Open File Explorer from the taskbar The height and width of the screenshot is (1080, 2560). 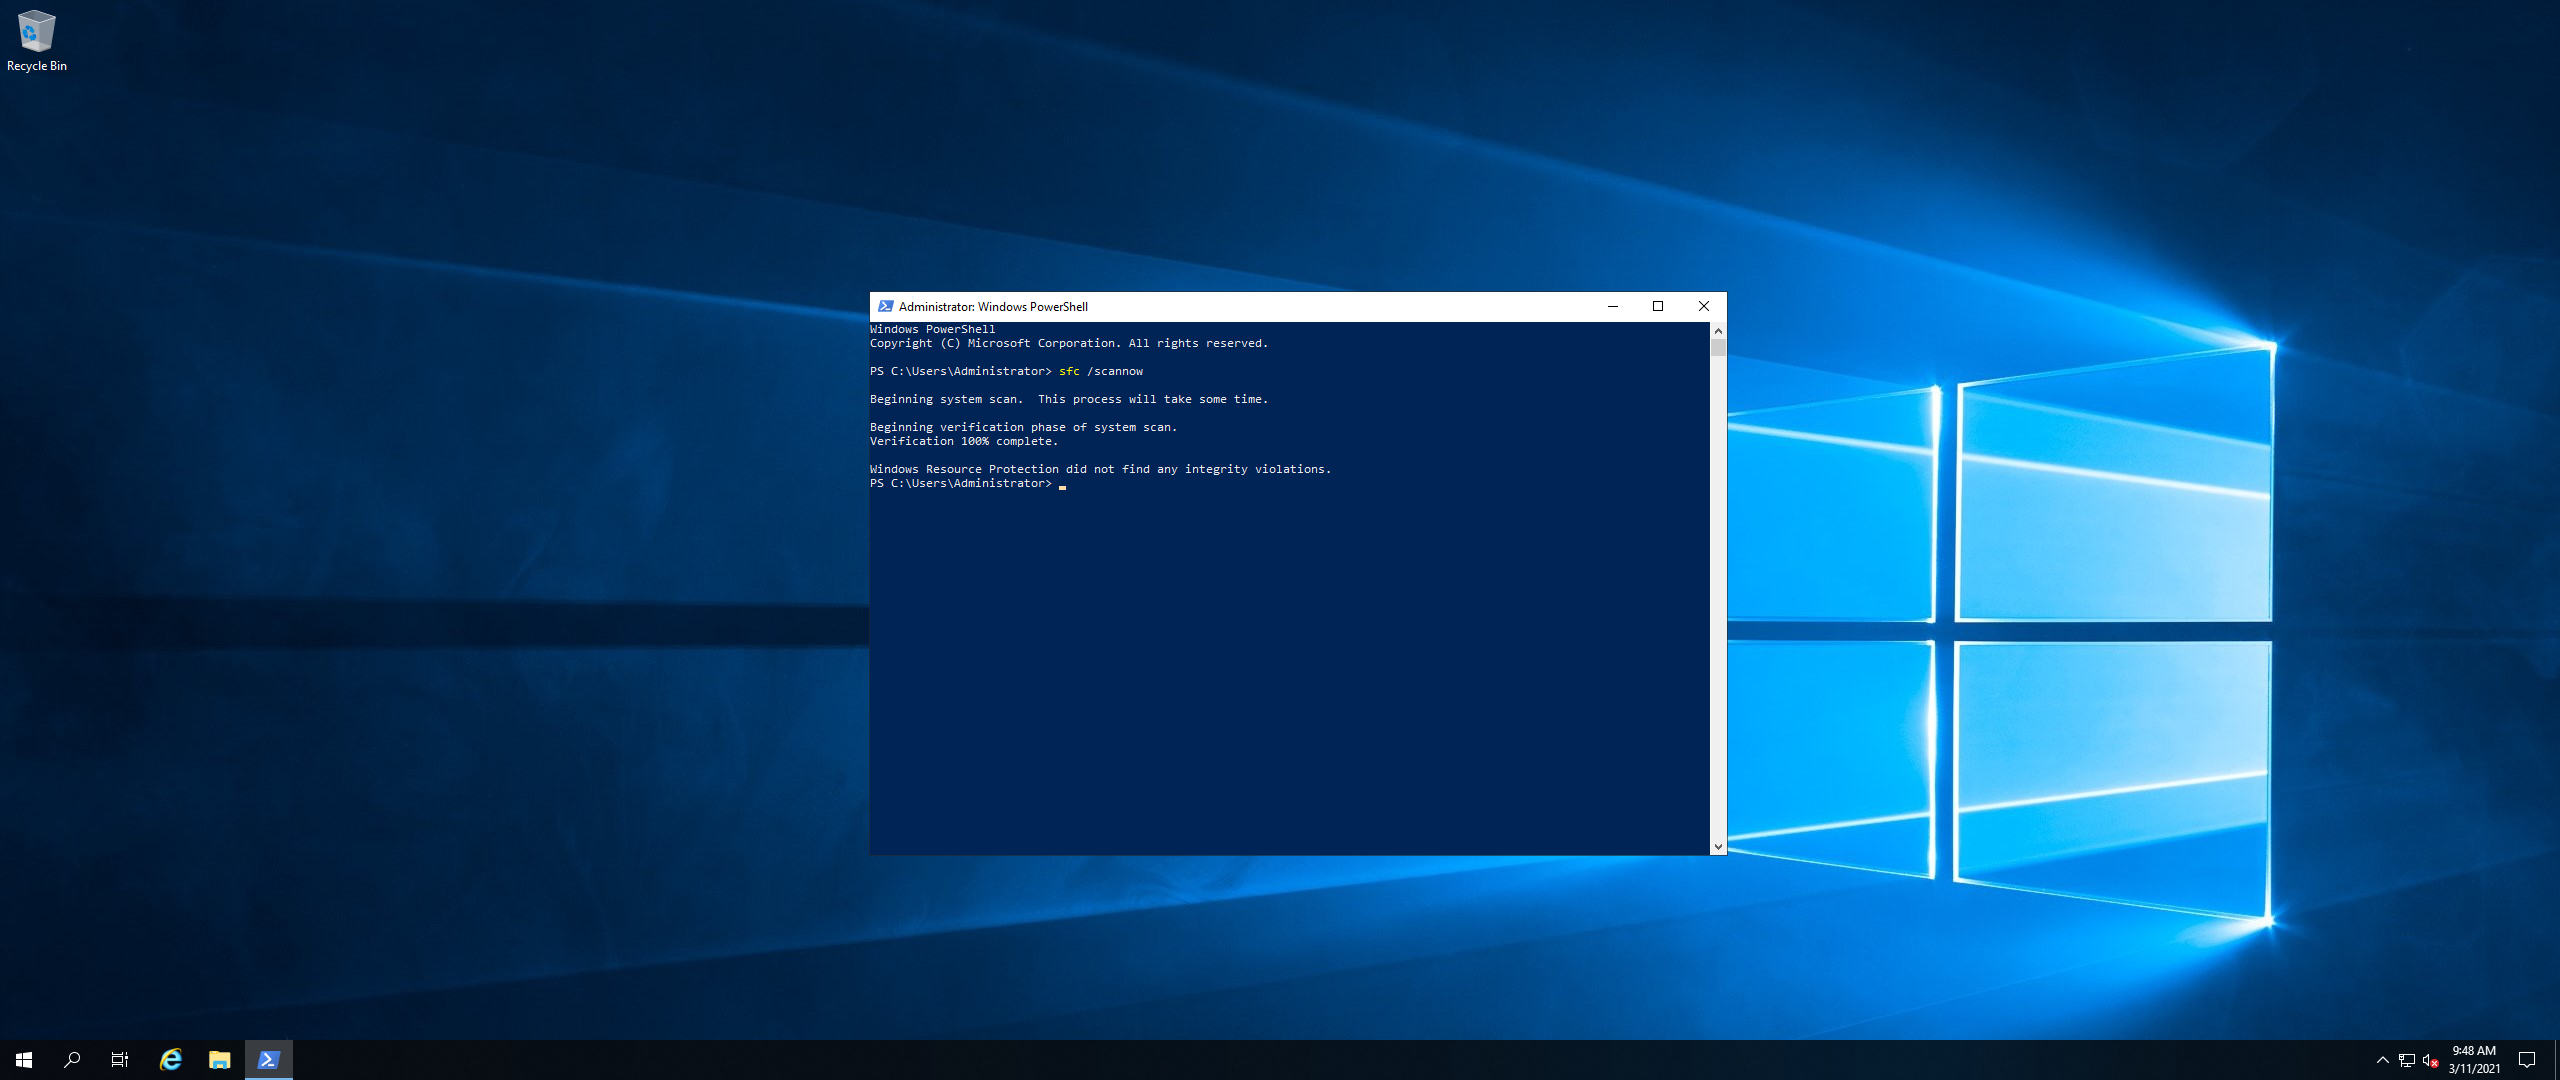tap(220, 1060)
